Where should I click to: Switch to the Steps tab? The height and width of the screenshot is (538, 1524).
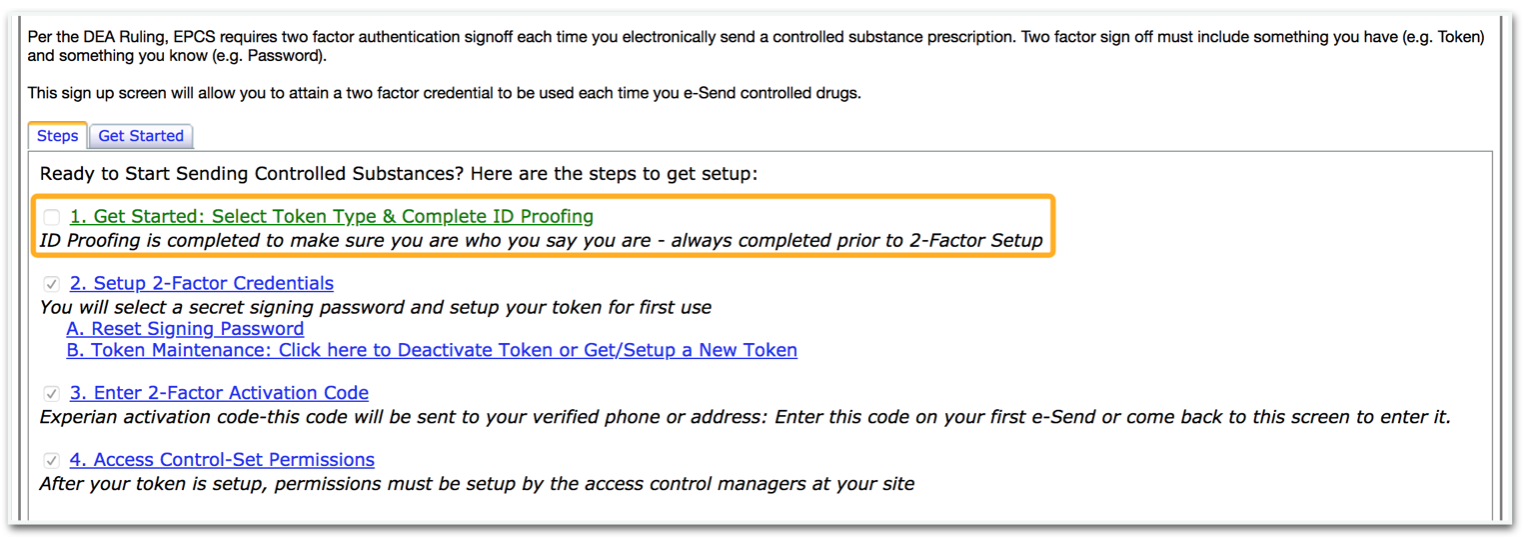pos(57,136)
